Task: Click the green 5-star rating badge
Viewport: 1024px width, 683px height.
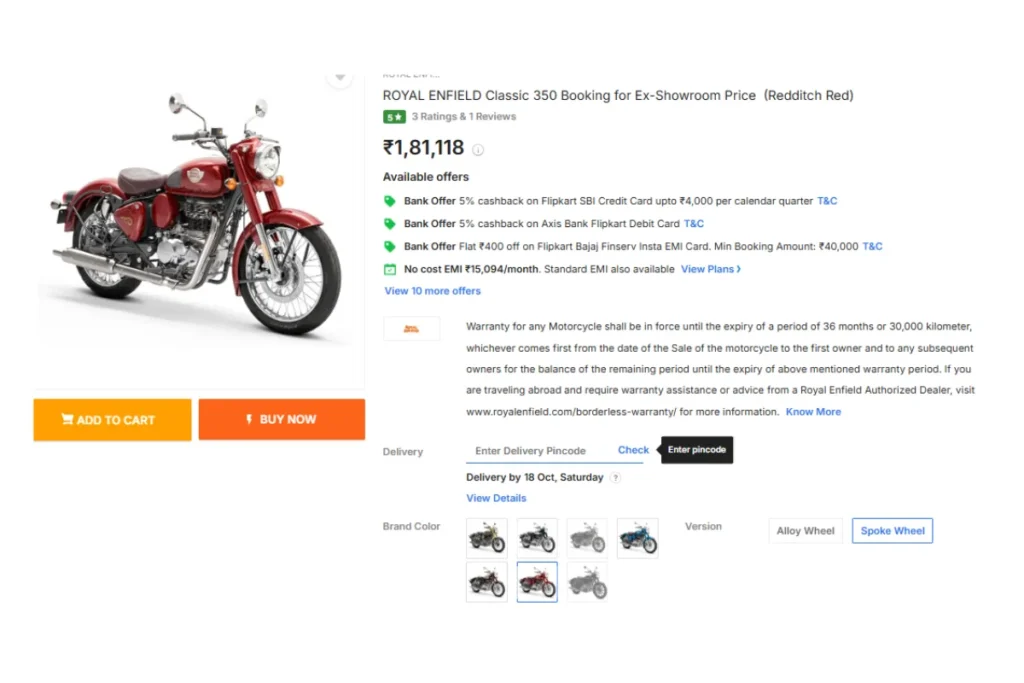Action: (x=394, y=117)
